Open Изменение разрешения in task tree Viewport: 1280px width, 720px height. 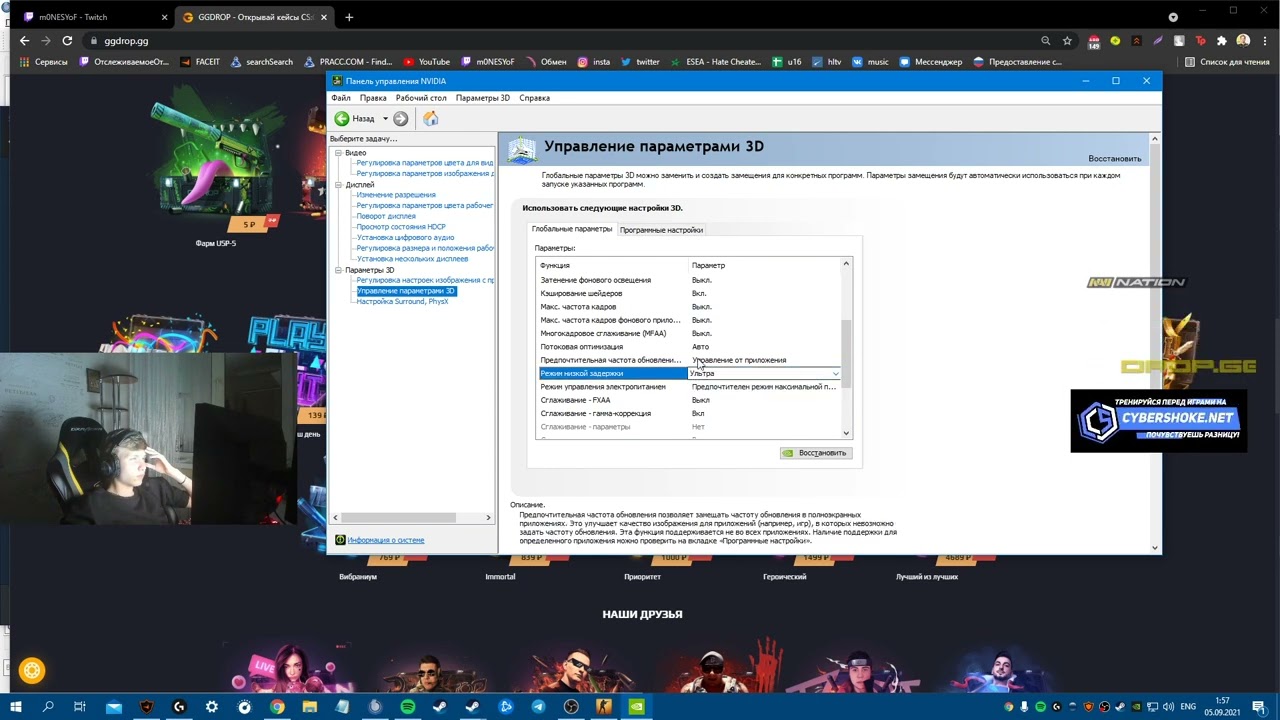tap(396, 195)
